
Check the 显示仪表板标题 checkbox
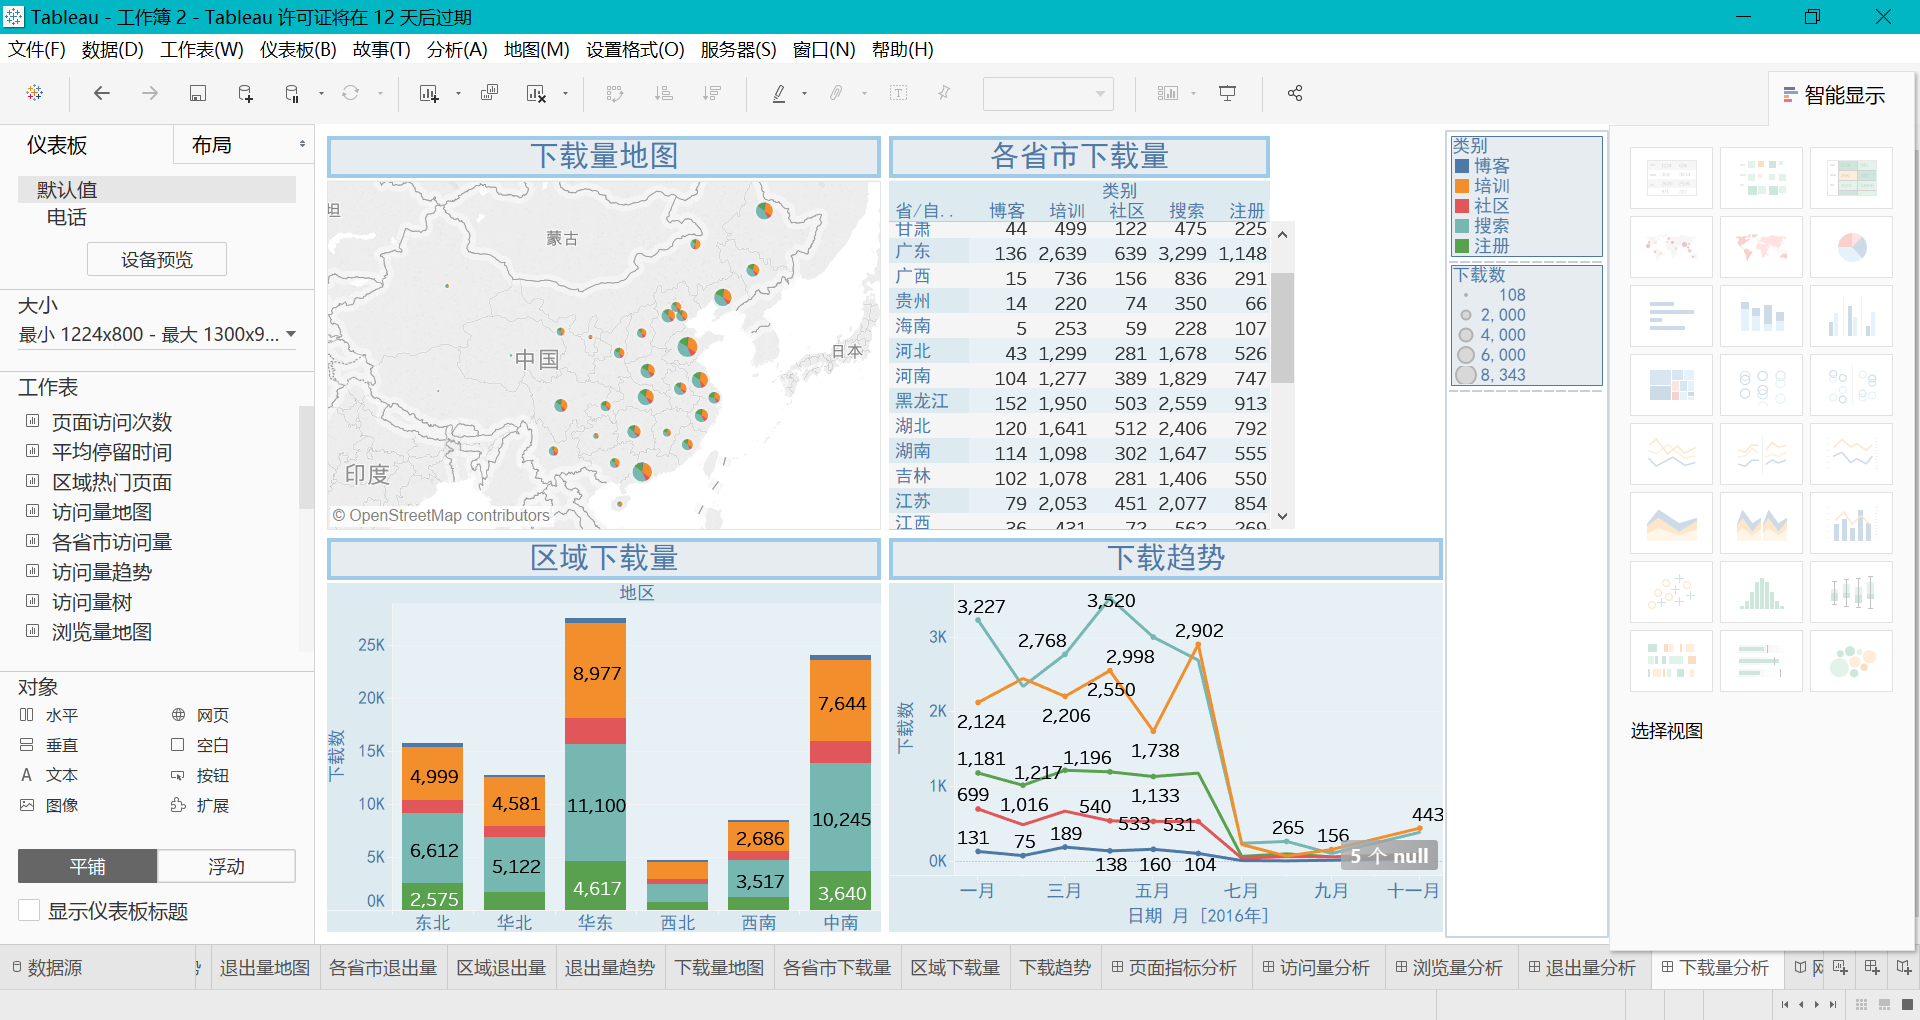29,911
